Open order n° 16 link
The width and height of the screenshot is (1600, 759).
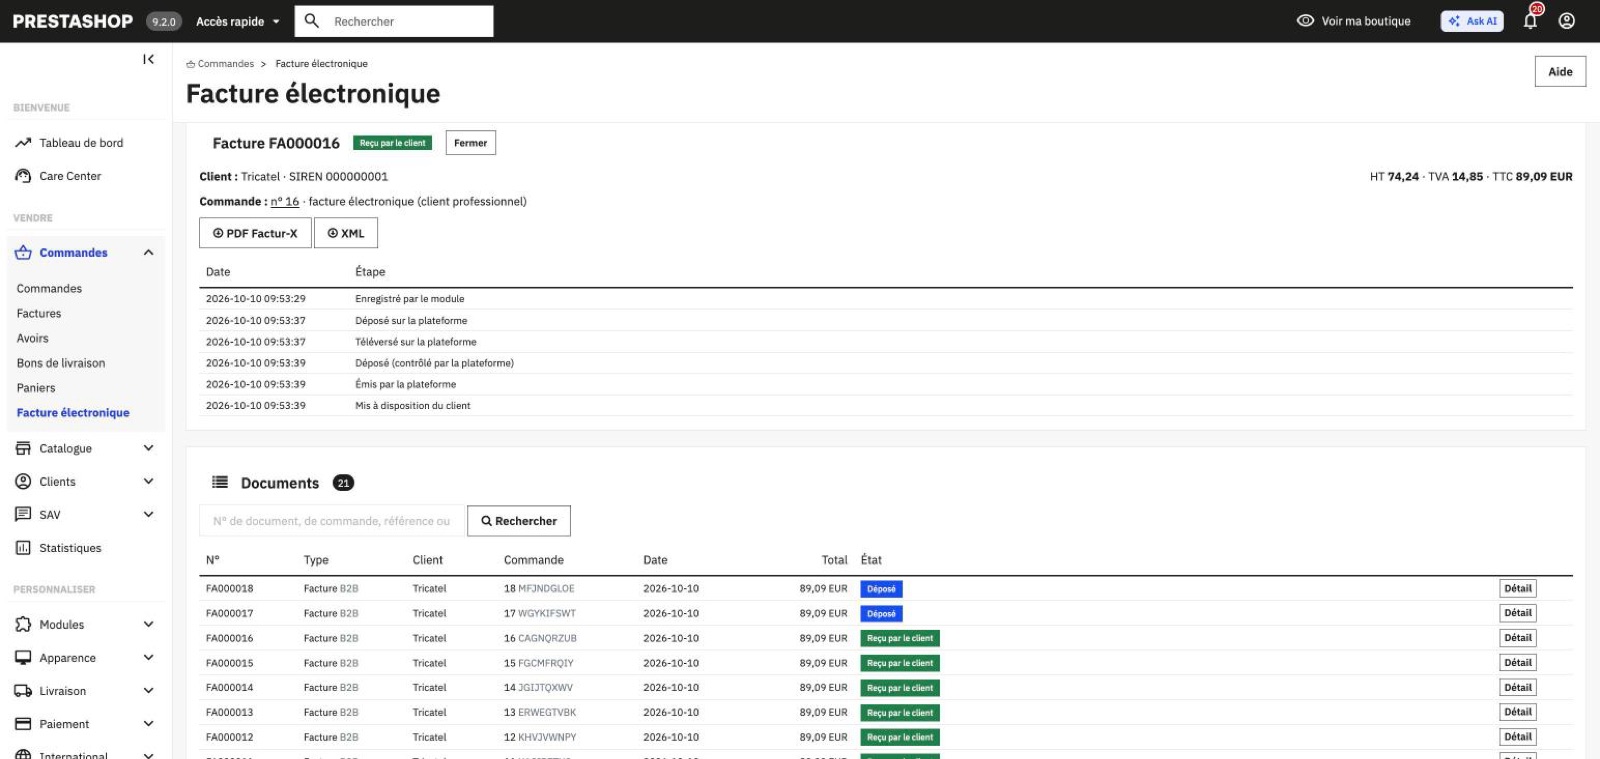(285, 202)
